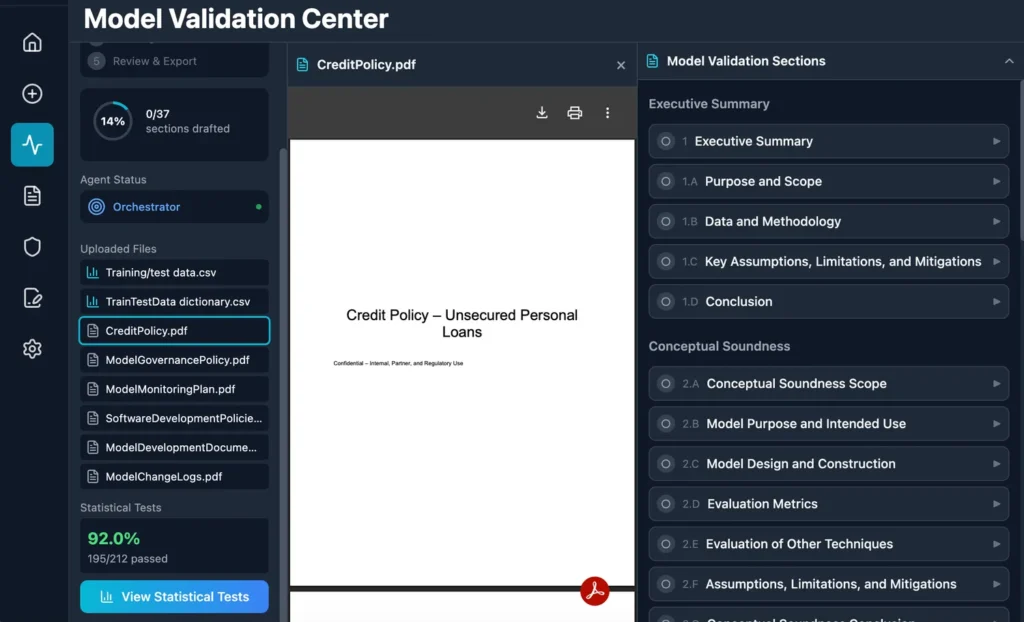Click the plus circle new item icon
1024x622 pixels.
coord(32,94)
